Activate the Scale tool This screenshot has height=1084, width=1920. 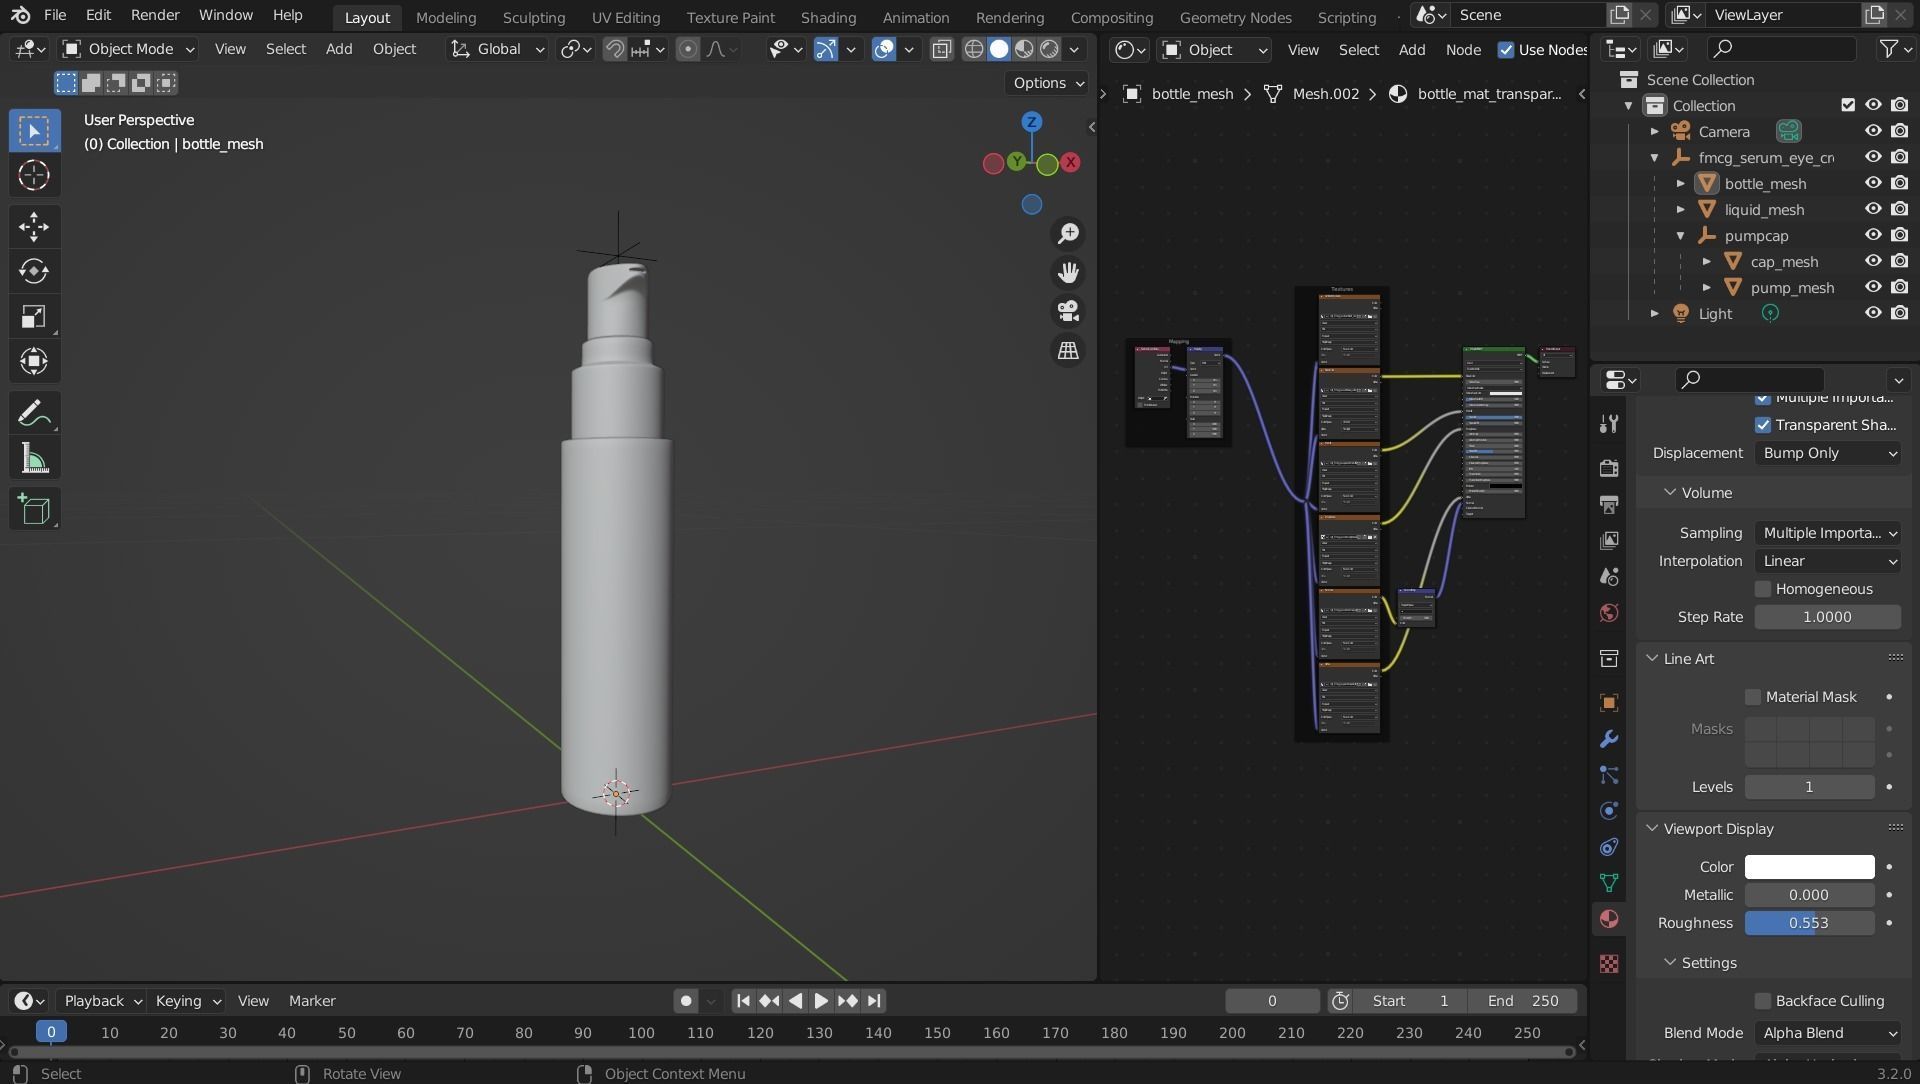click(x=34, y=317)
